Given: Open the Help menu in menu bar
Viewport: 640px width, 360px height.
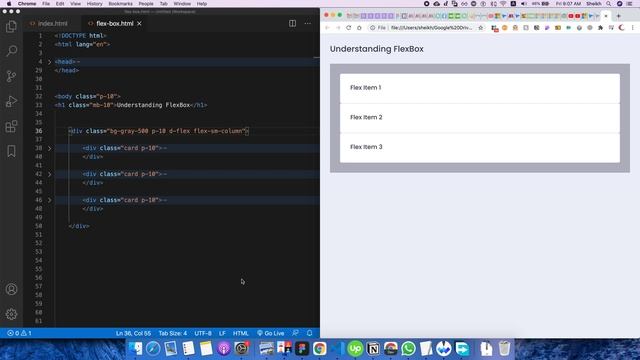Looking at the screenshot, I should click(202, 4).
